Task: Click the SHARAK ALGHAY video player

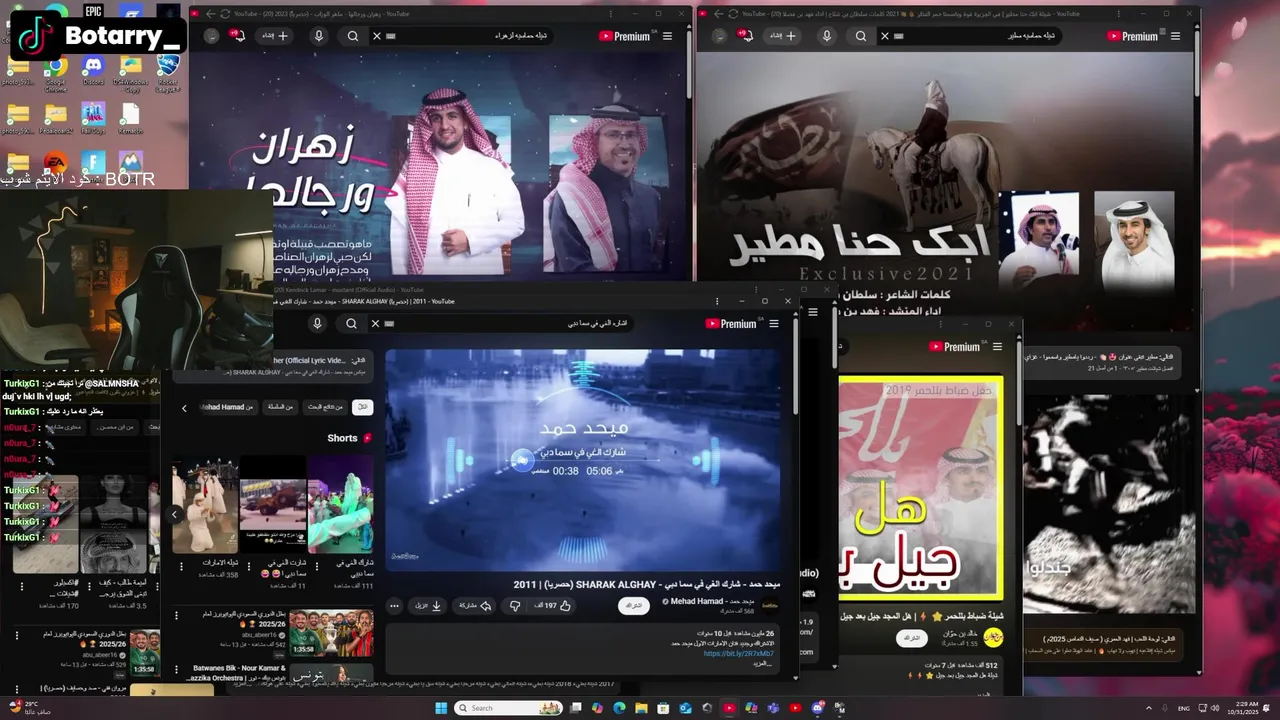Action: click(x=583, y=460)
